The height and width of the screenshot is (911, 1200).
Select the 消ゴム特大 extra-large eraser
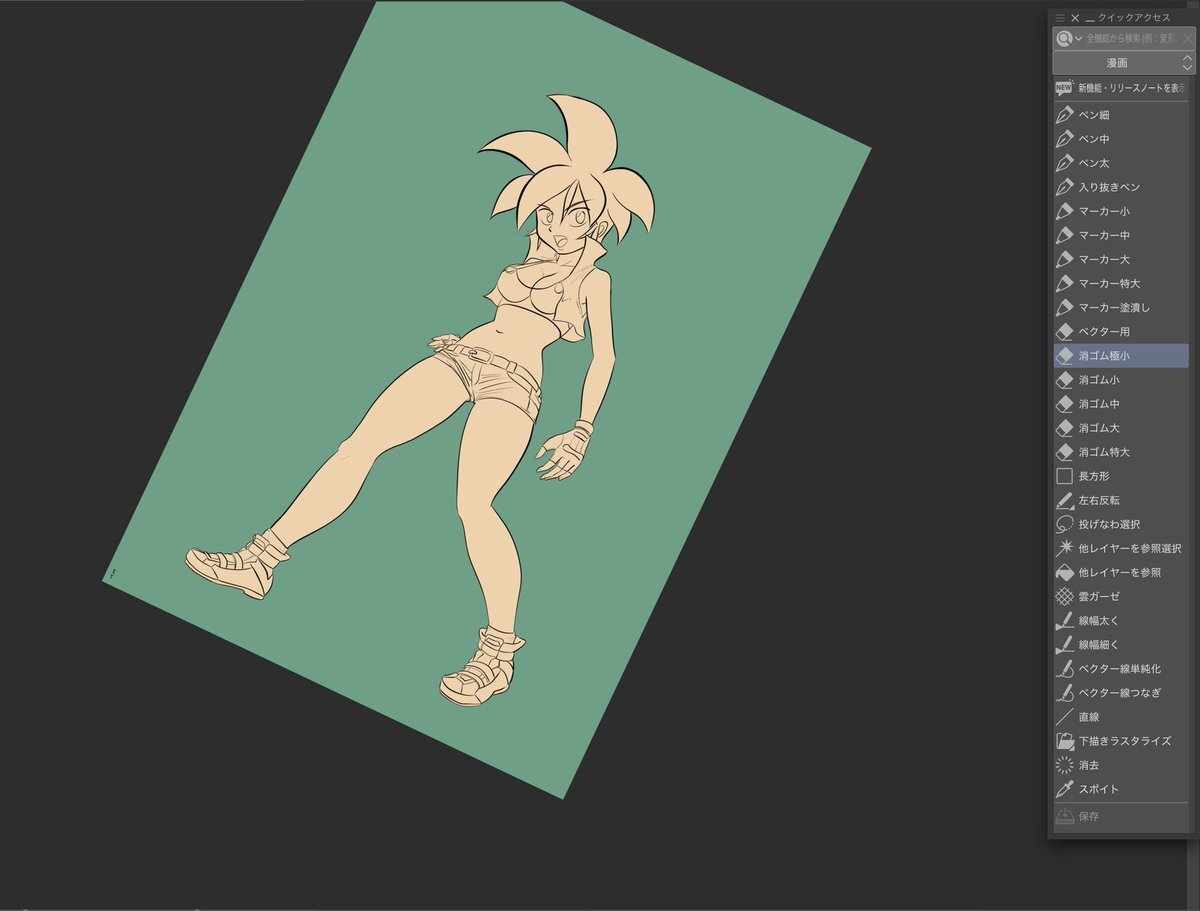(1120, 452)
